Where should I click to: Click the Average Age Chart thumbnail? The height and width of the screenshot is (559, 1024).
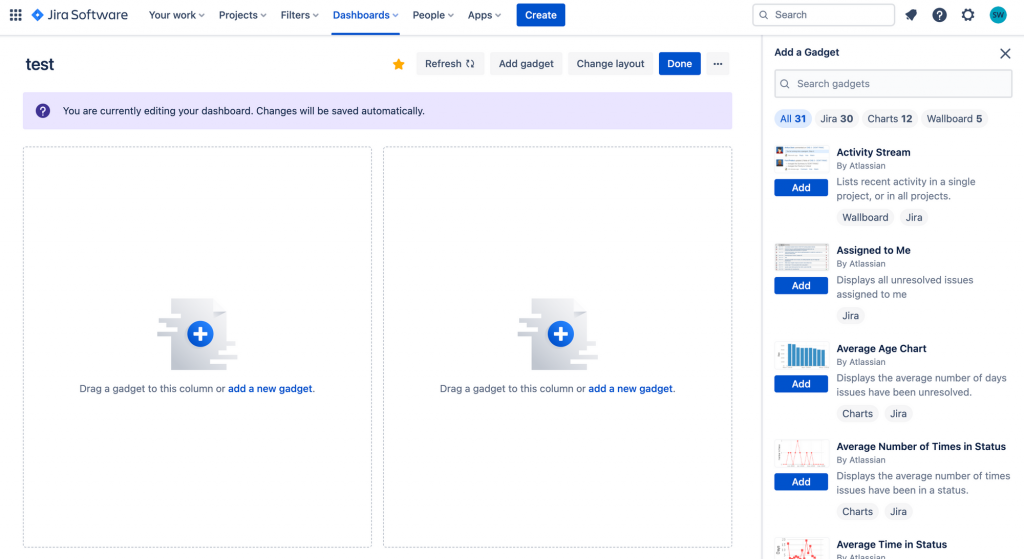pyautogui.click(x=801, y=355)
